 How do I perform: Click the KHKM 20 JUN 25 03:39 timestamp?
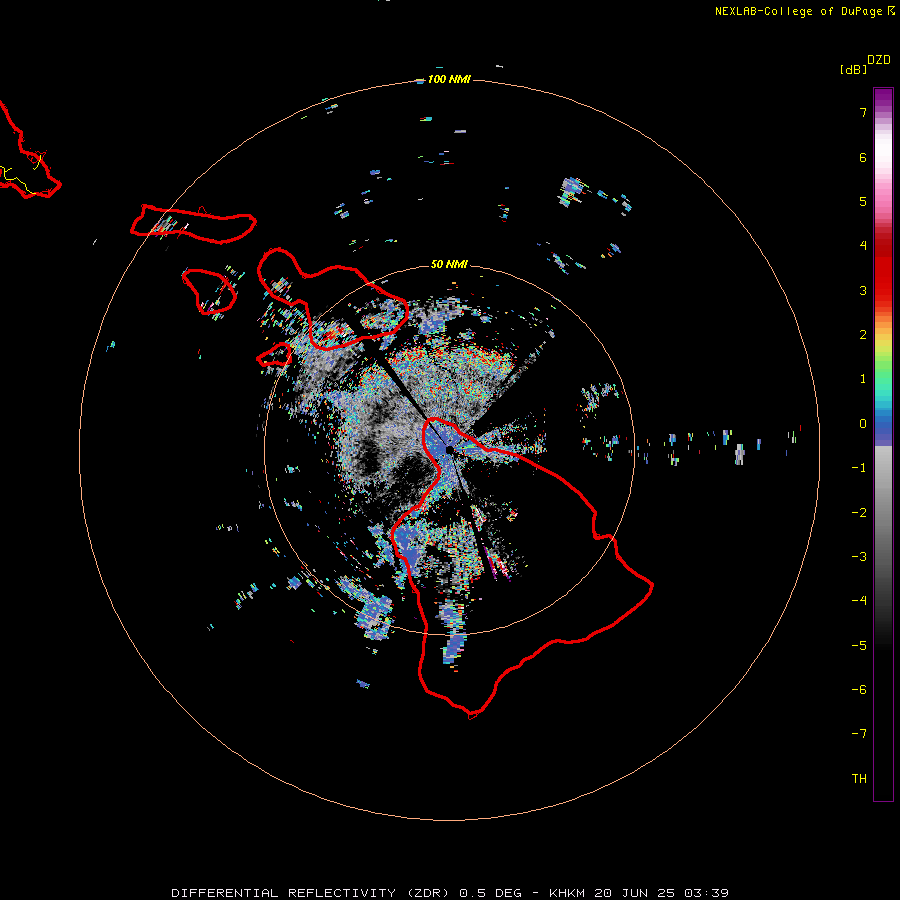point(639,893)
